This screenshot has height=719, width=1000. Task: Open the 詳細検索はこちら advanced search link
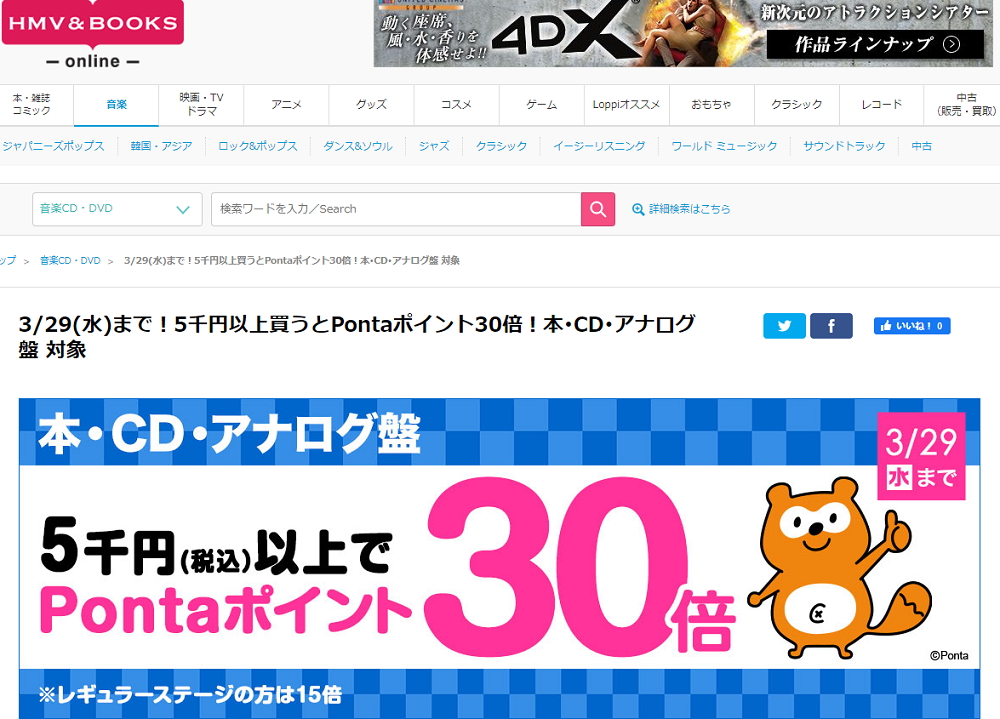point(689,209)
